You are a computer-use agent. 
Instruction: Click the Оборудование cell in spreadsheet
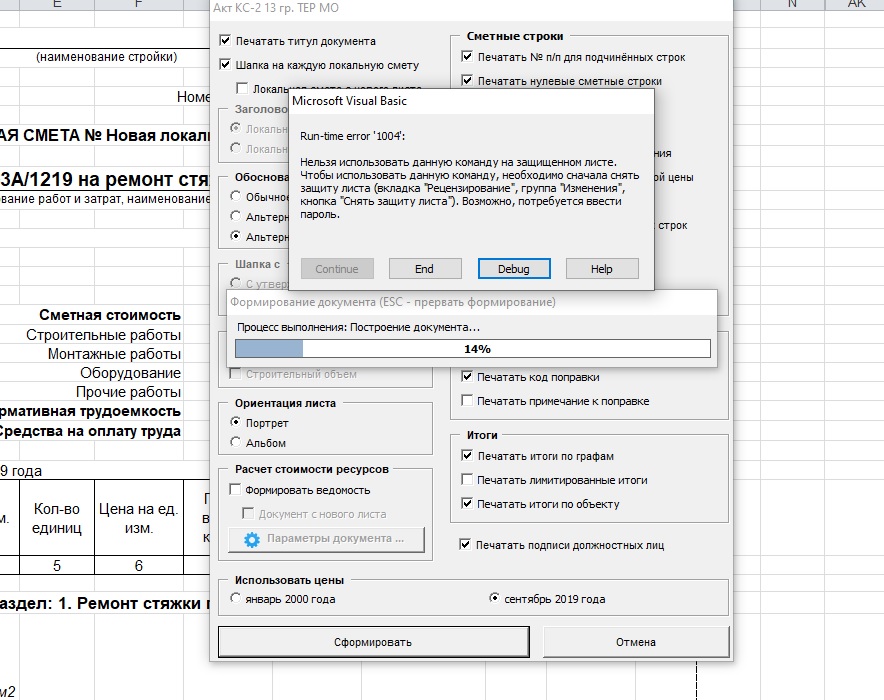coord(130,373)
